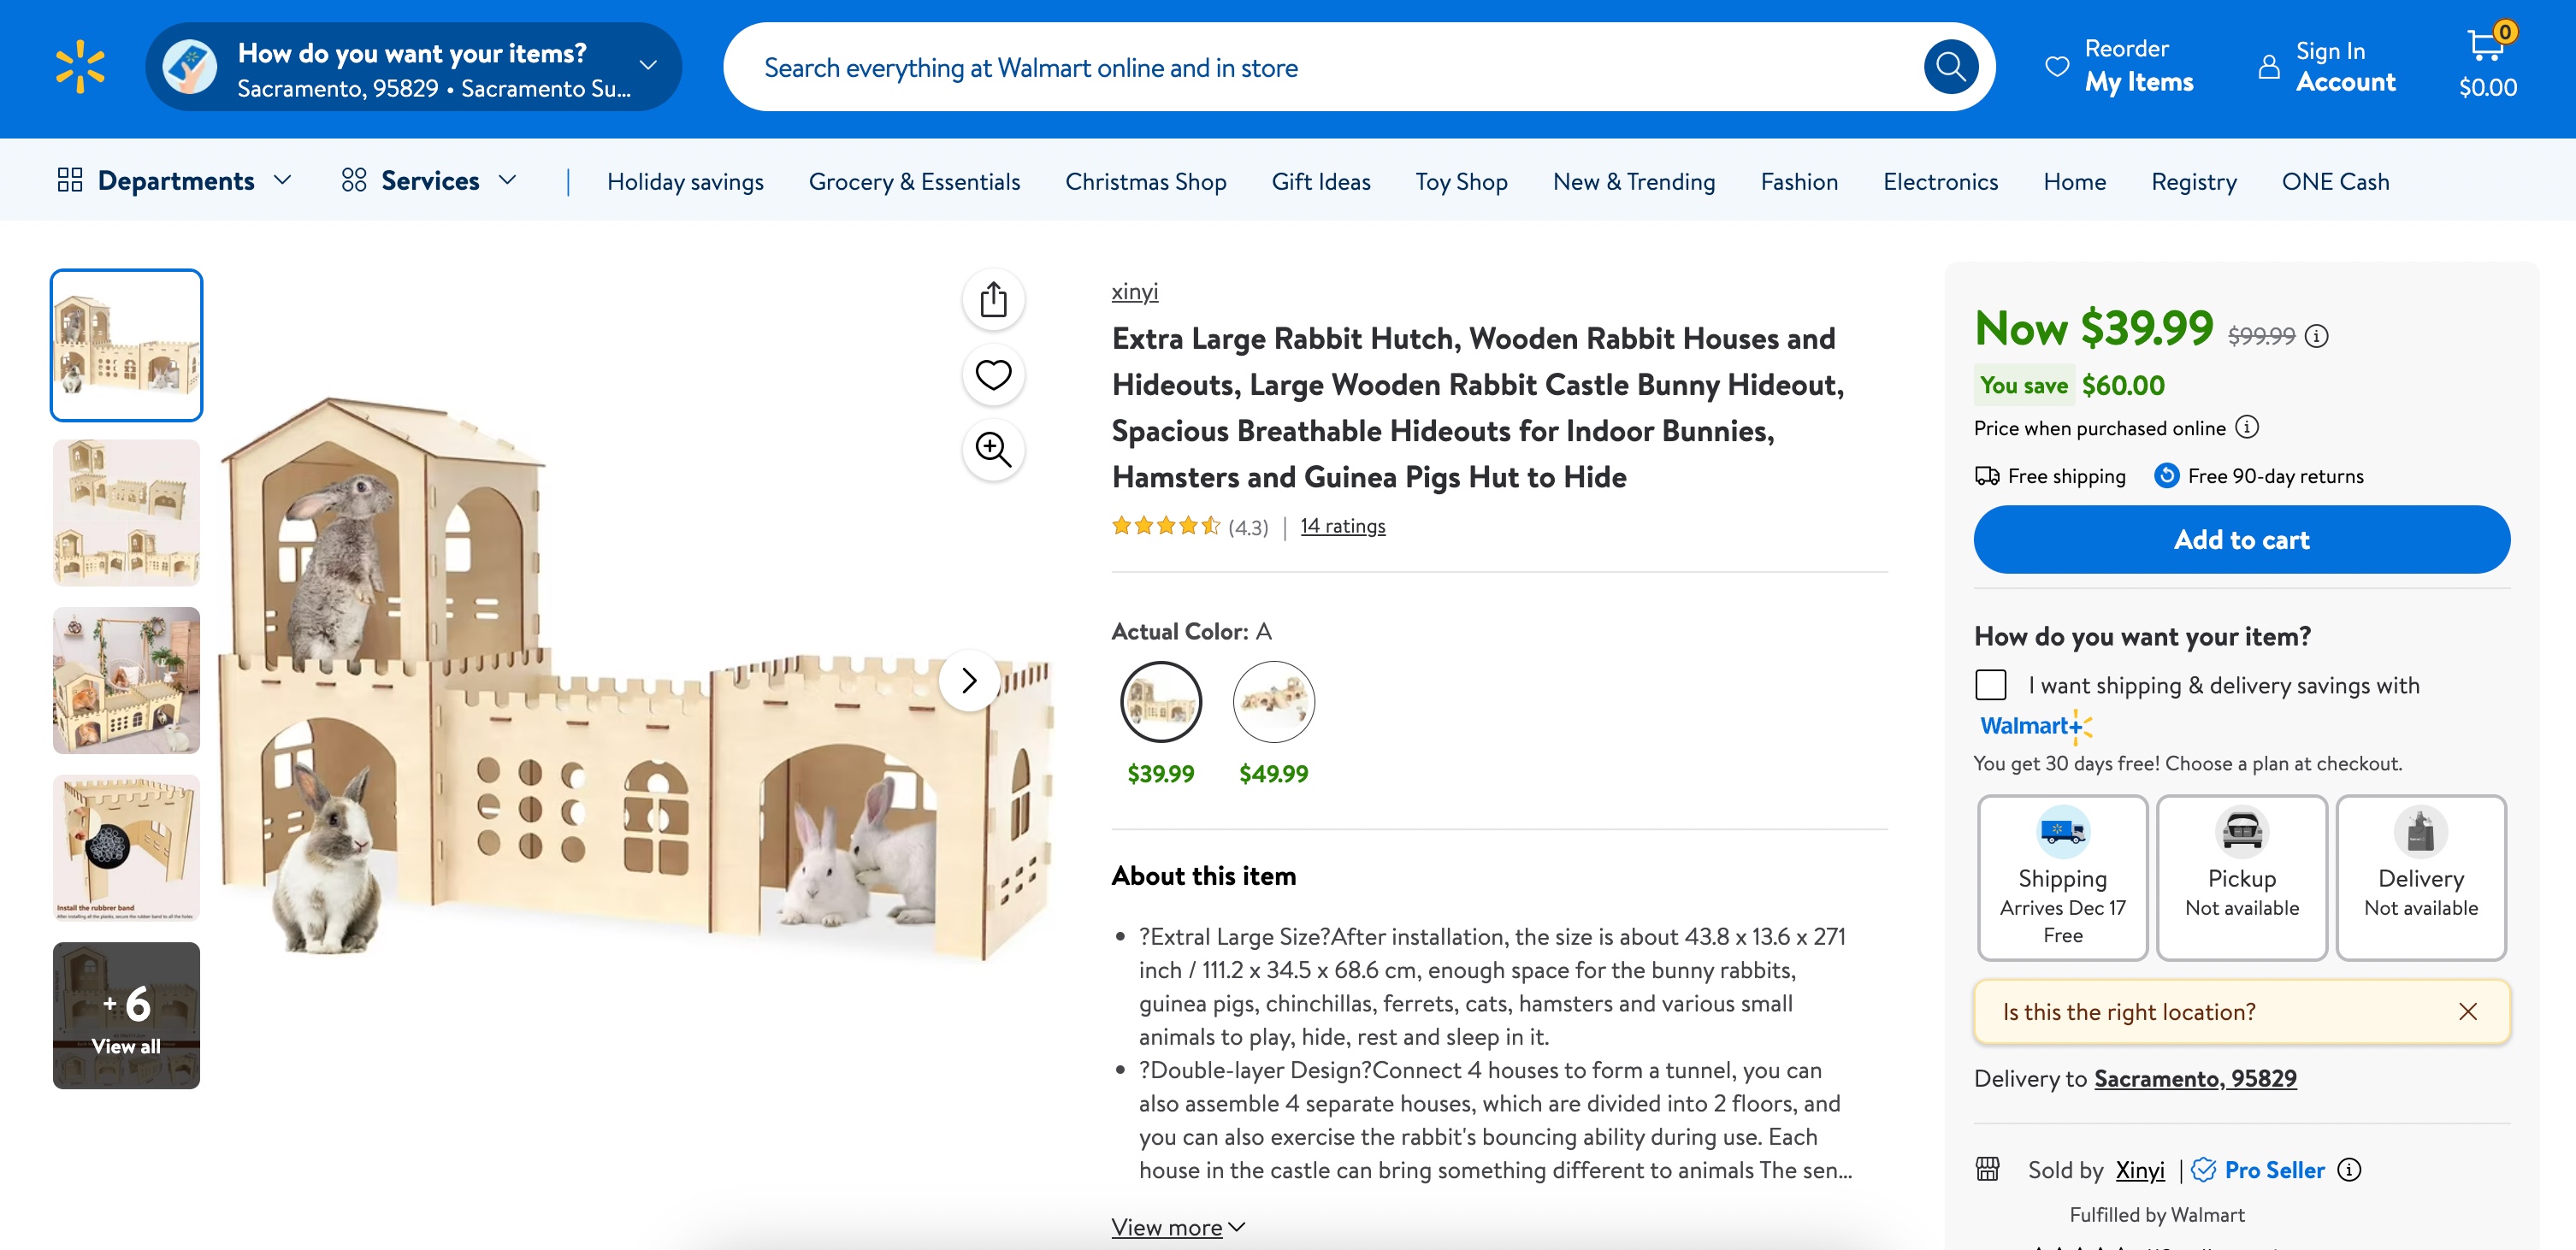This screenshot has height=1250, width=2576.
Task: Dismiss the 'Is this the right location?' banner
Action: pyautogui.click(x=2467, y=1011)
